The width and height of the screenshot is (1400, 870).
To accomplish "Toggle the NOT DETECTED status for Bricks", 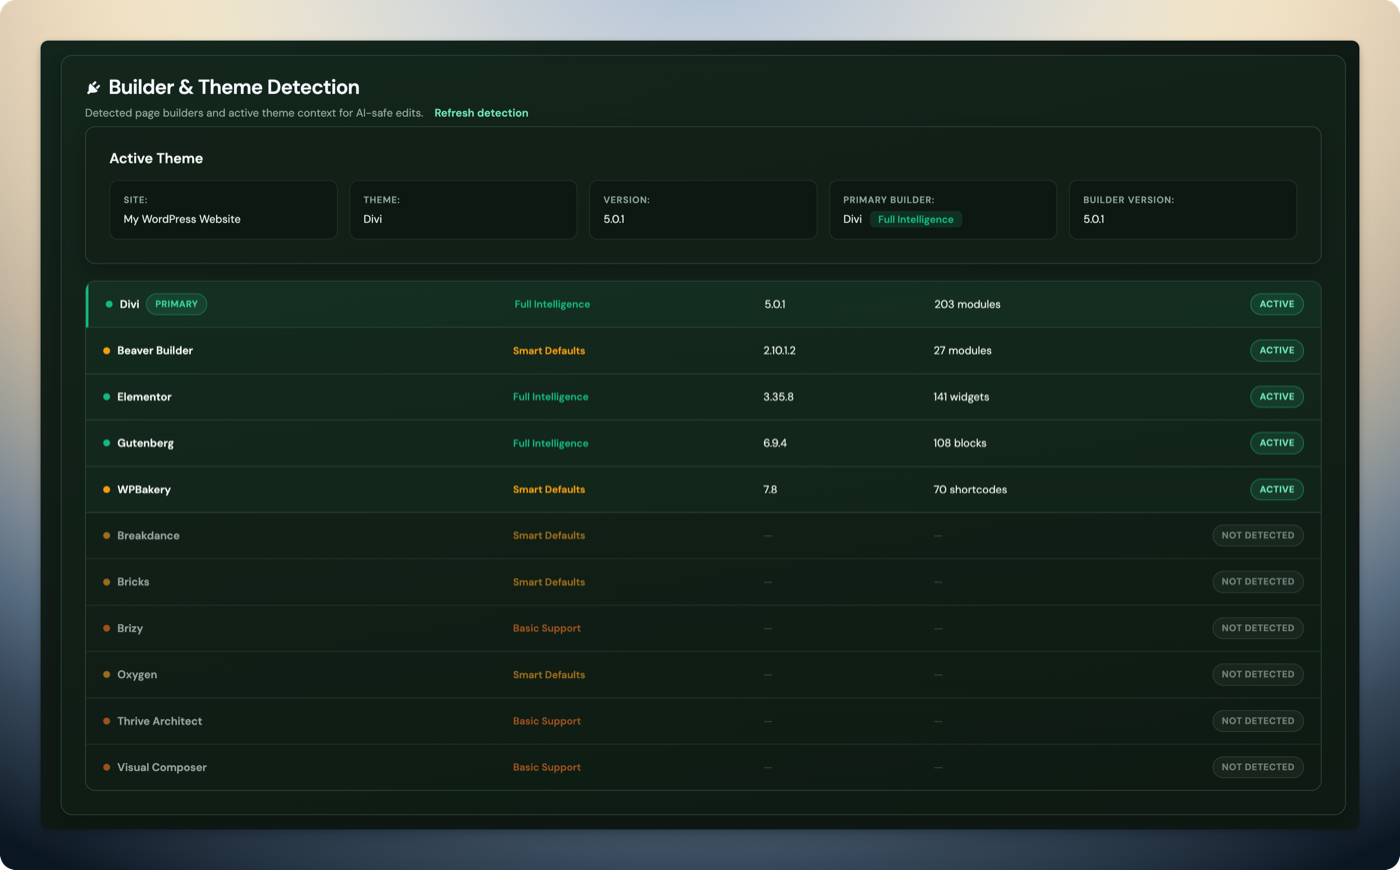I will pyautogui.click(x=1257, y=581).
